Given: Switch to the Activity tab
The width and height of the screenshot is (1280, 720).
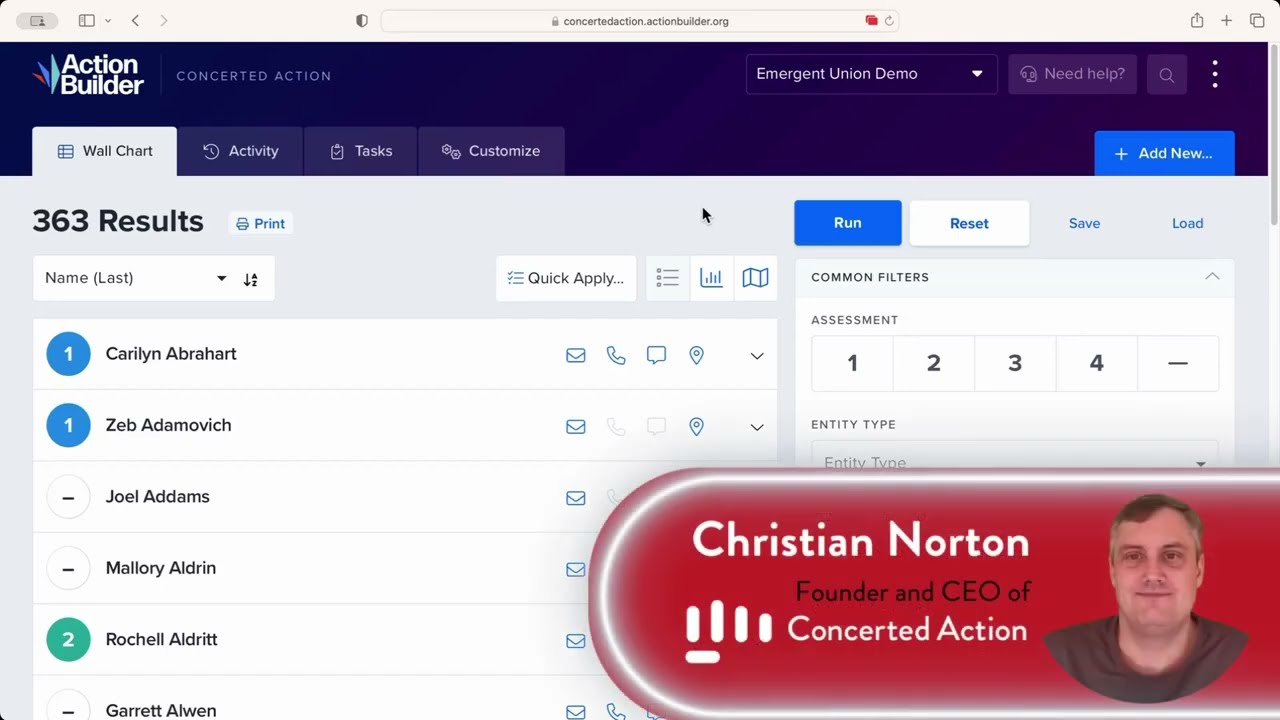Looking at the screenshot, I should coord(240,151).
